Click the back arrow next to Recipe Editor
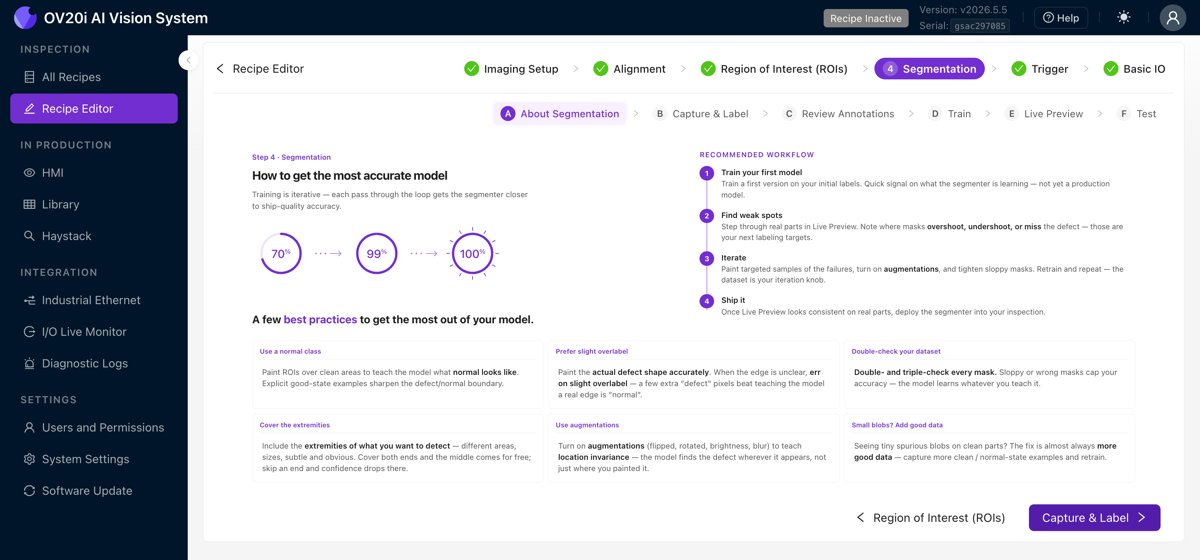Viewport: 1200px width, 560px height. pos(220,69)
